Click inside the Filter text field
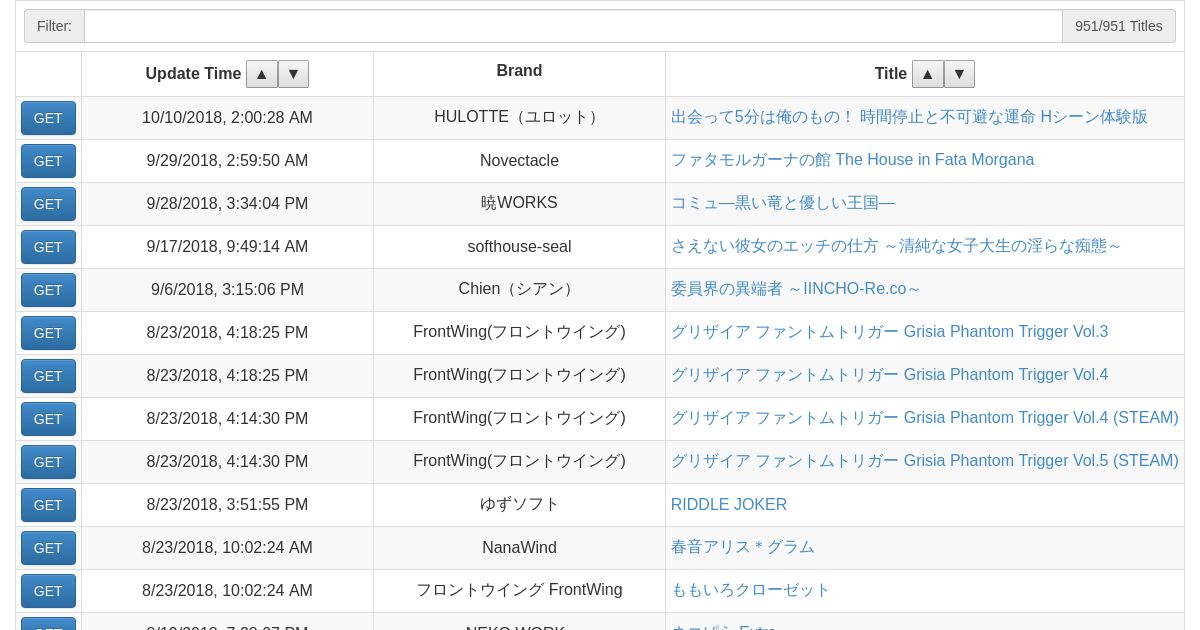The width and height of the screenshot is (1200, 630). [572, 26]
